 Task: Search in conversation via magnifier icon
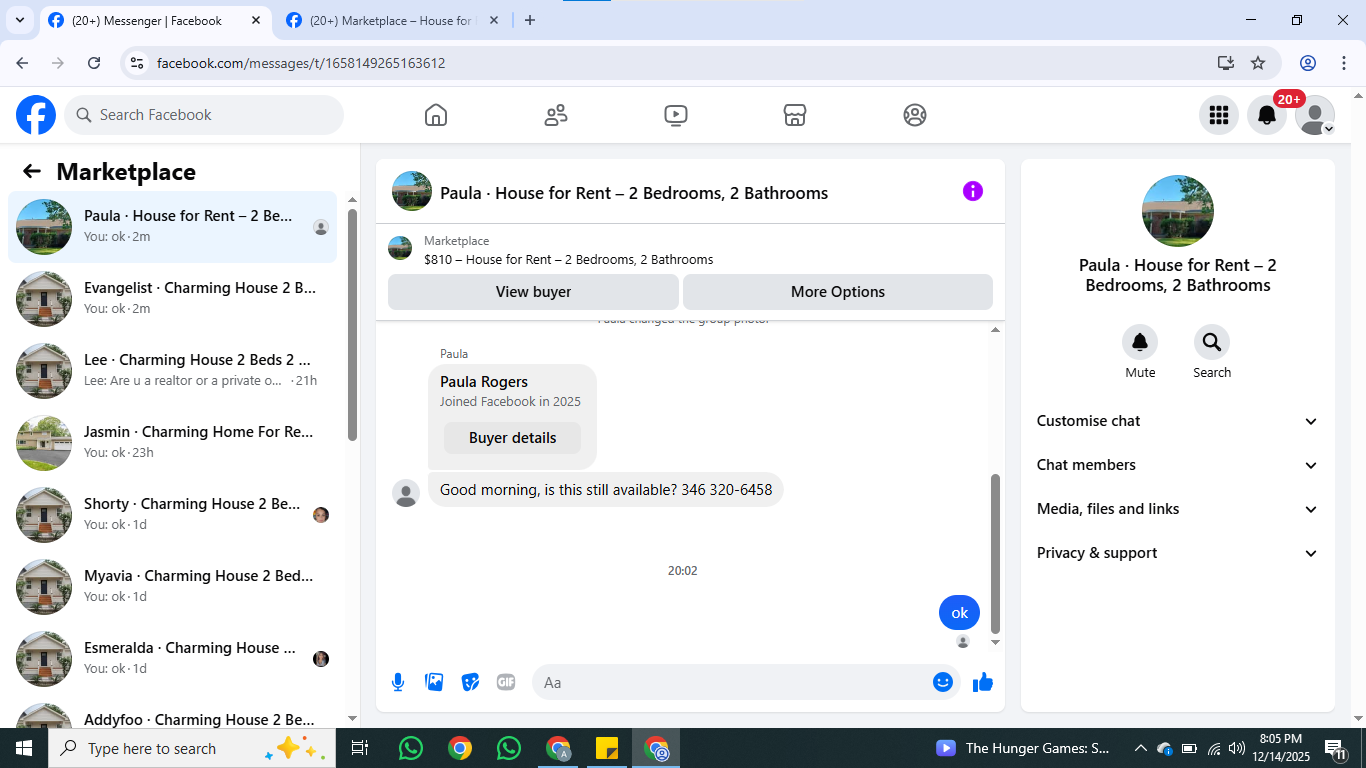(x=1212, y=343)
